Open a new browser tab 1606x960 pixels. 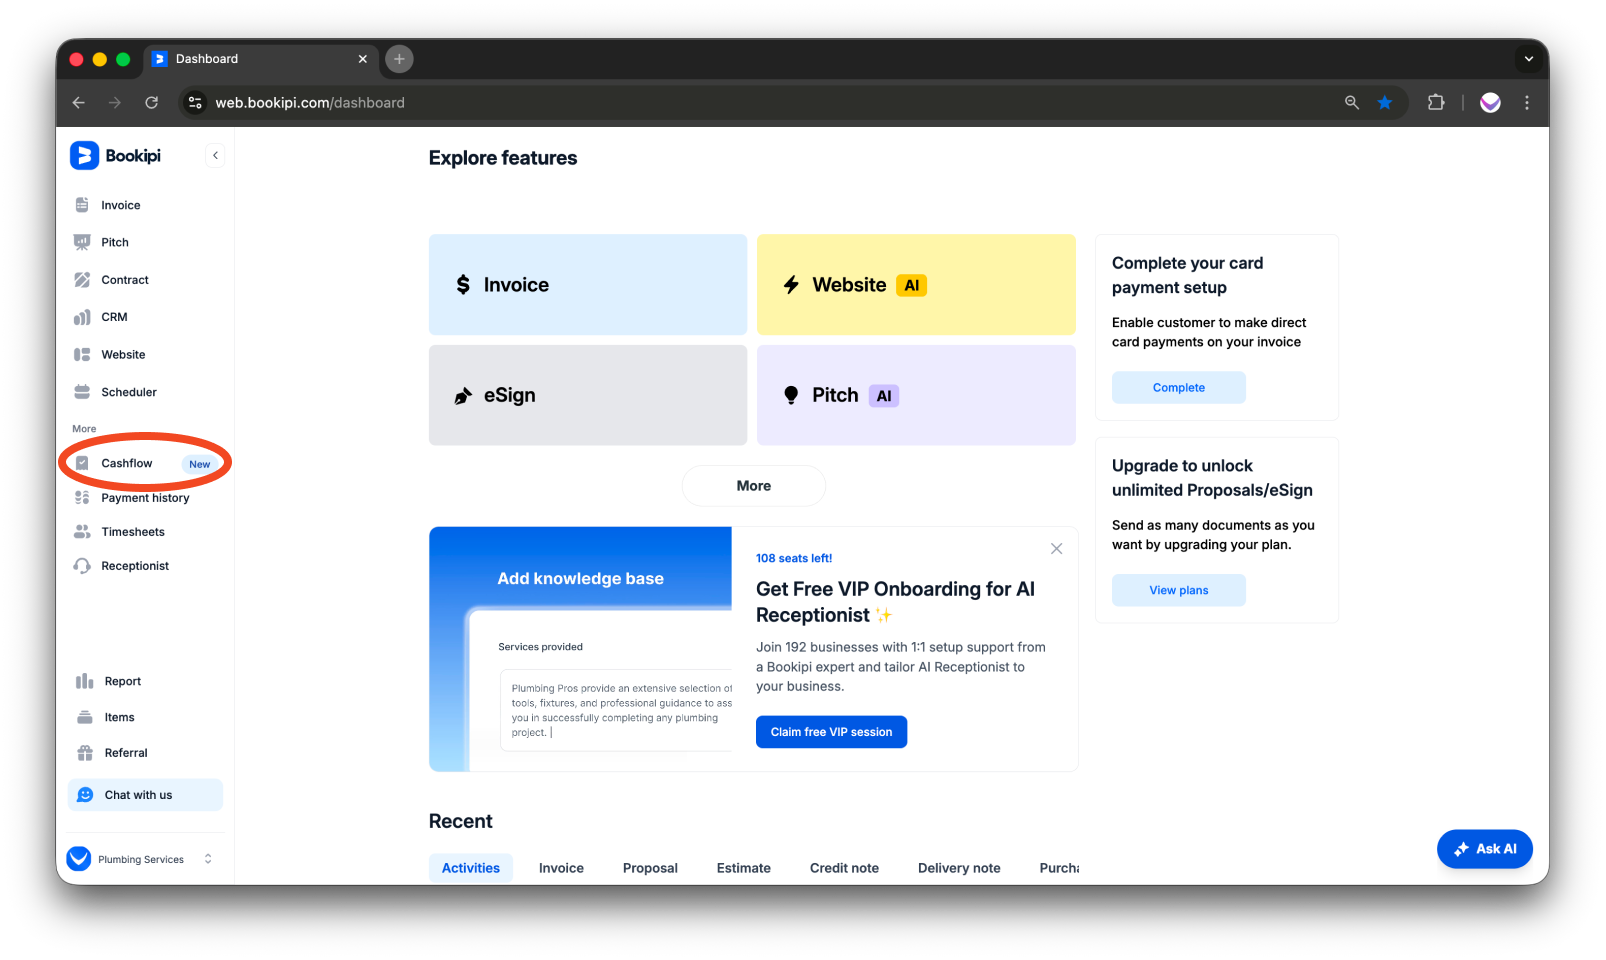coord(399,59)
